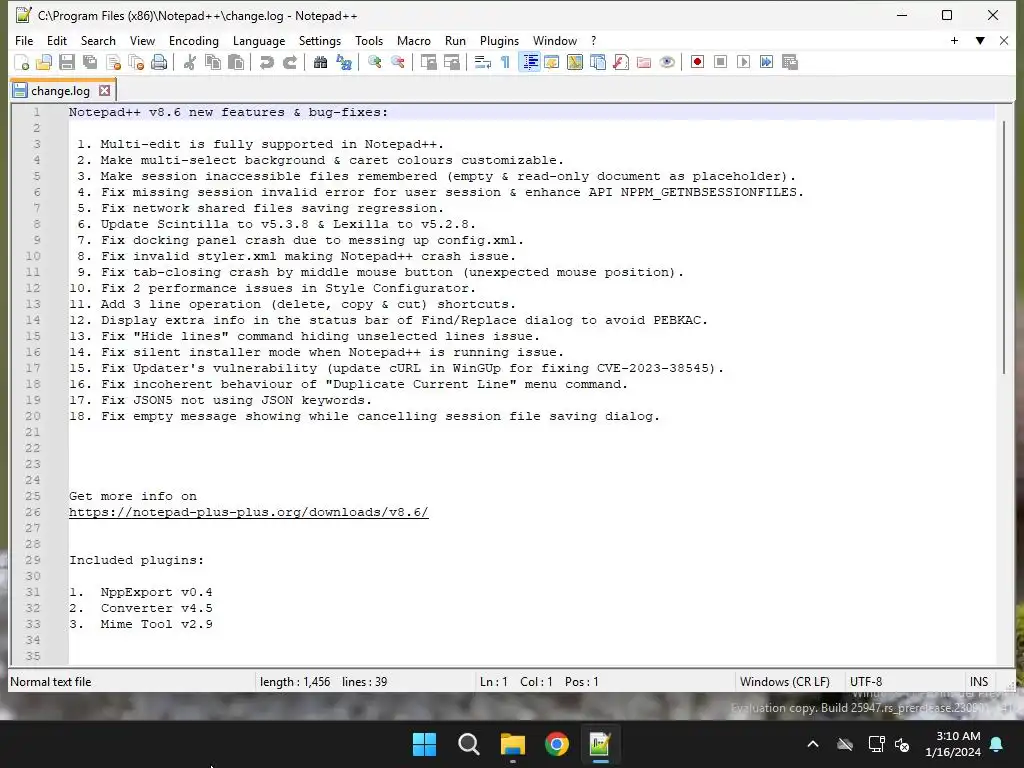The image size is (1024, 768).
Task: Open the Window menu
Action: tap(555, 40)
